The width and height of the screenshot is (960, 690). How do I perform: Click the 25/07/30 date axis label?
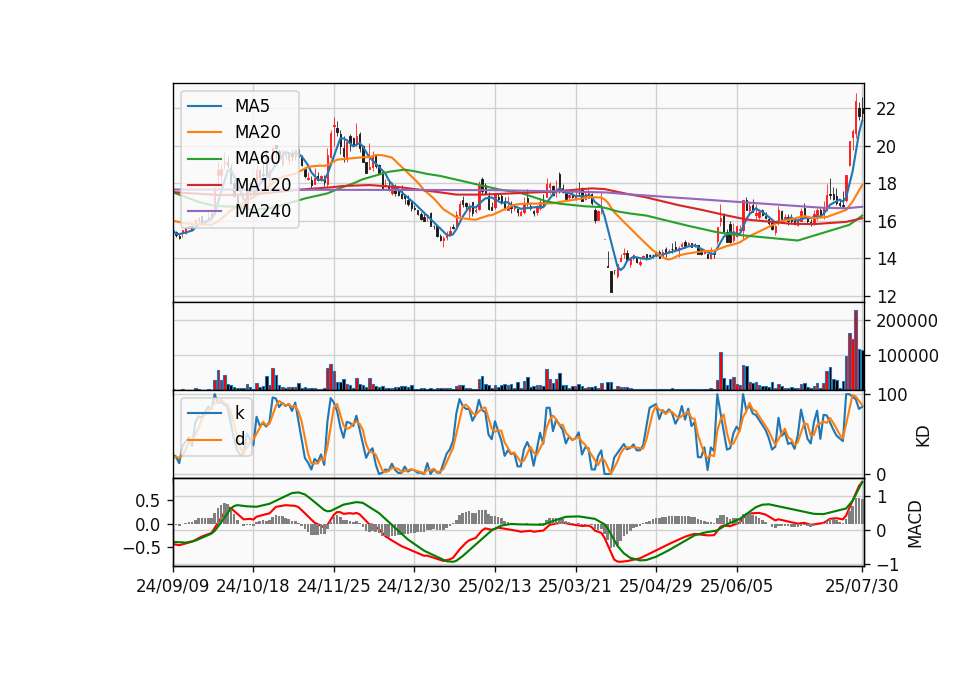[862, 586]
